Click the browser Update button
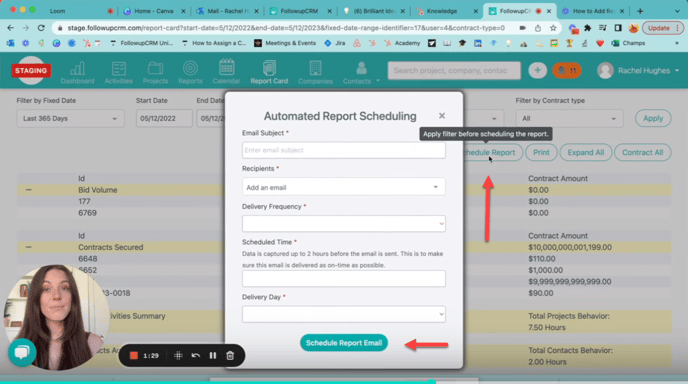 click(x=662, y=28)
